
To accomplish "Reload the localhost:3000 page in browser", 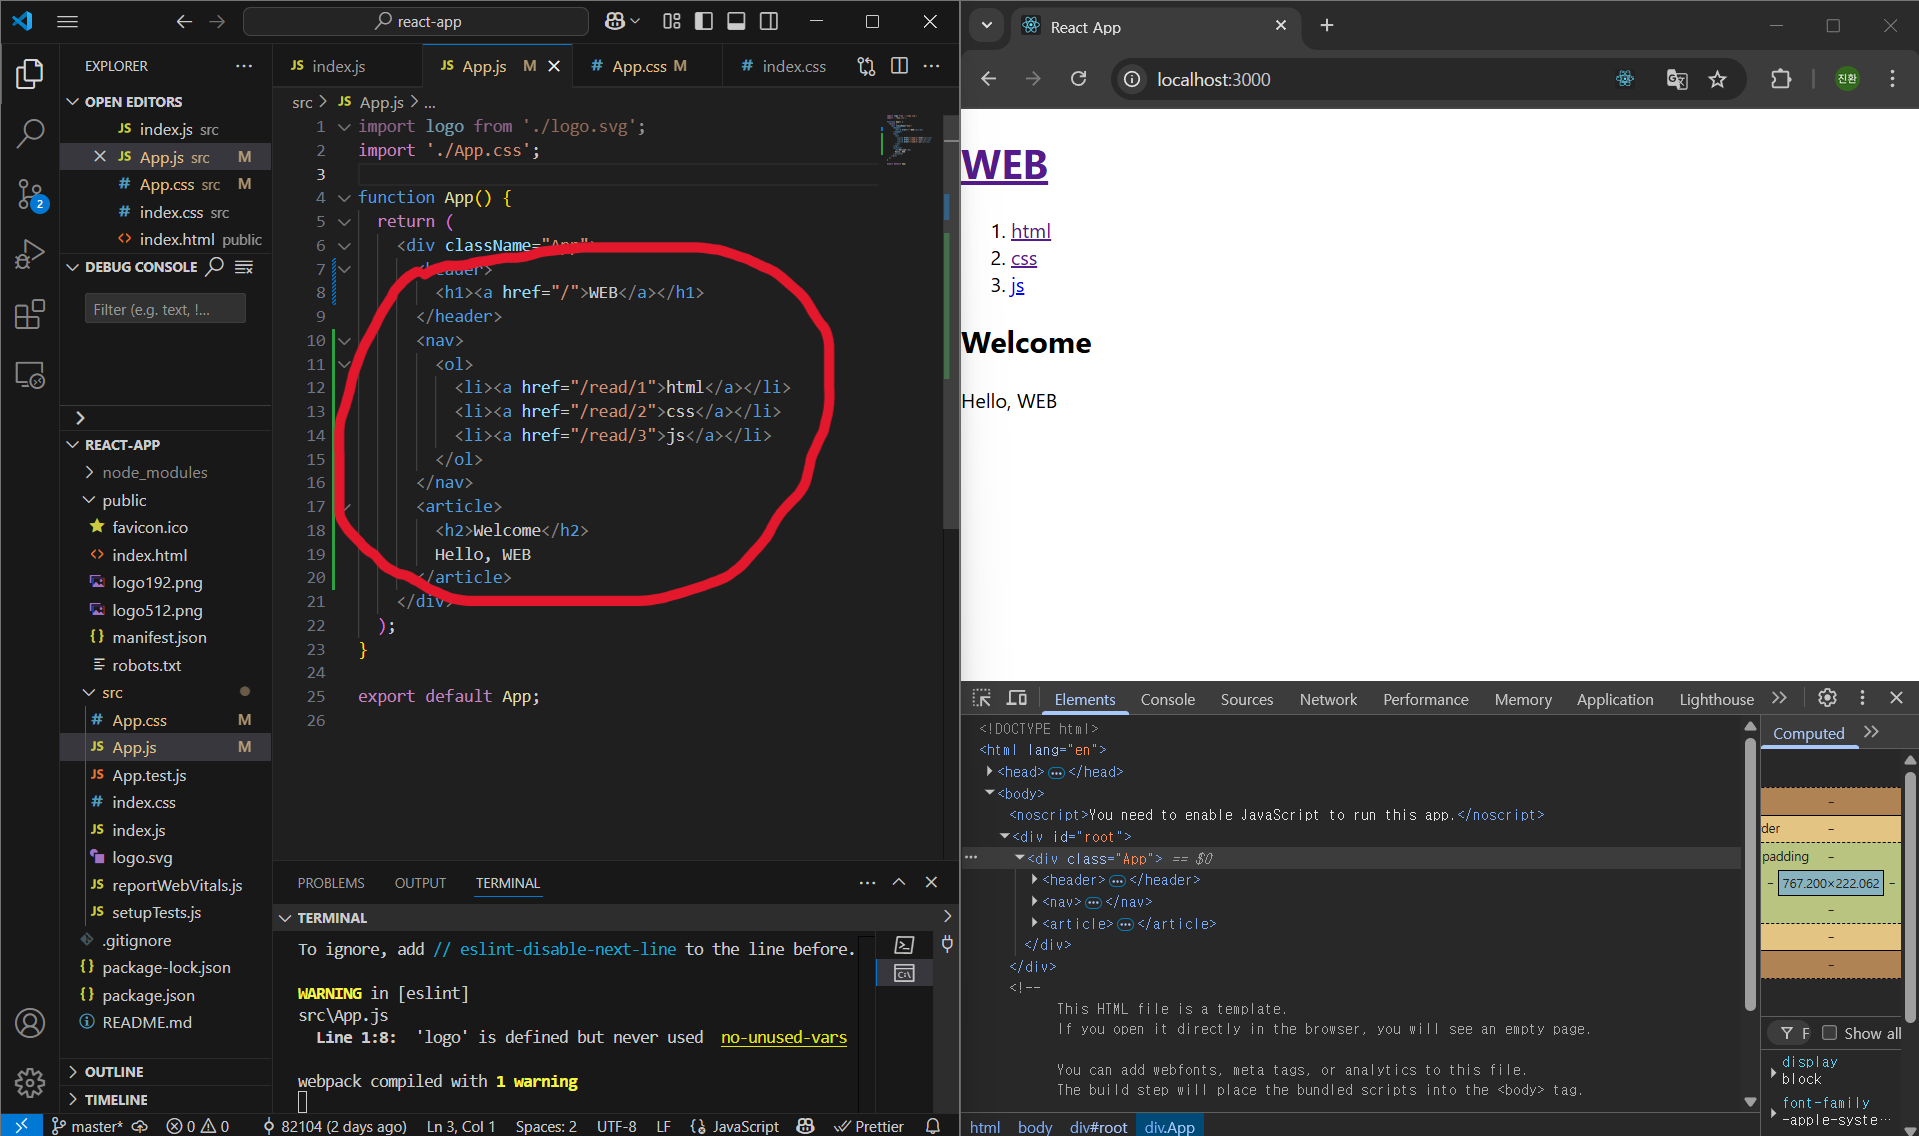I will tap(1078, 79).
